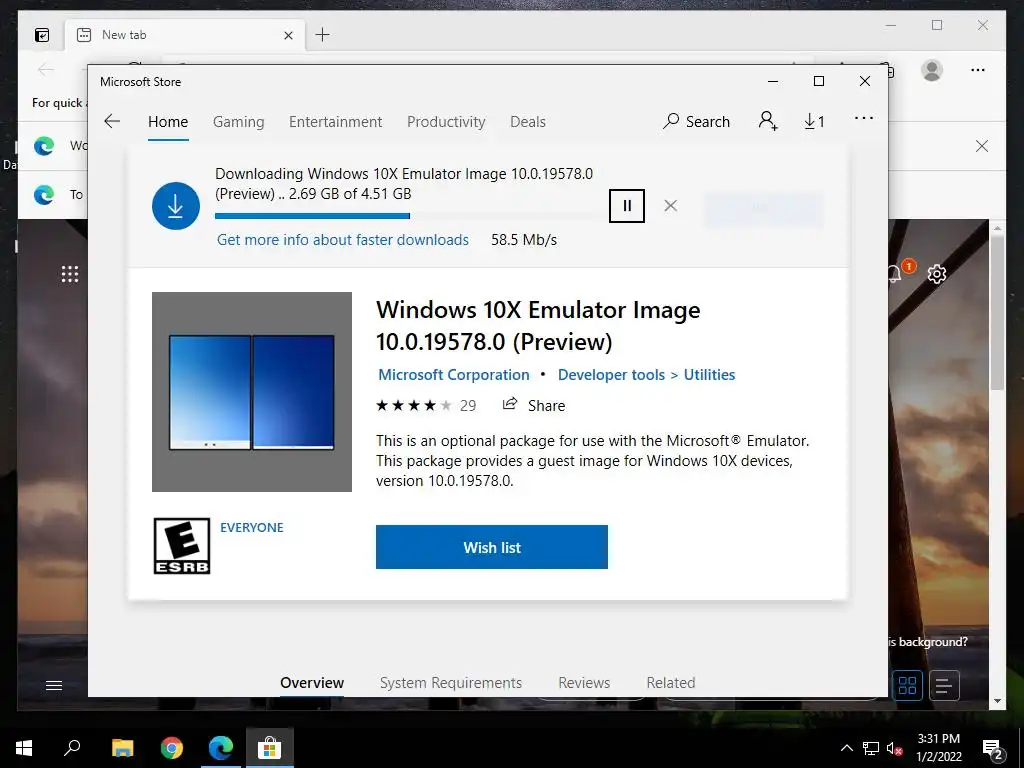
Task: Open the Store three-dot menu
Action: (863, 118)
